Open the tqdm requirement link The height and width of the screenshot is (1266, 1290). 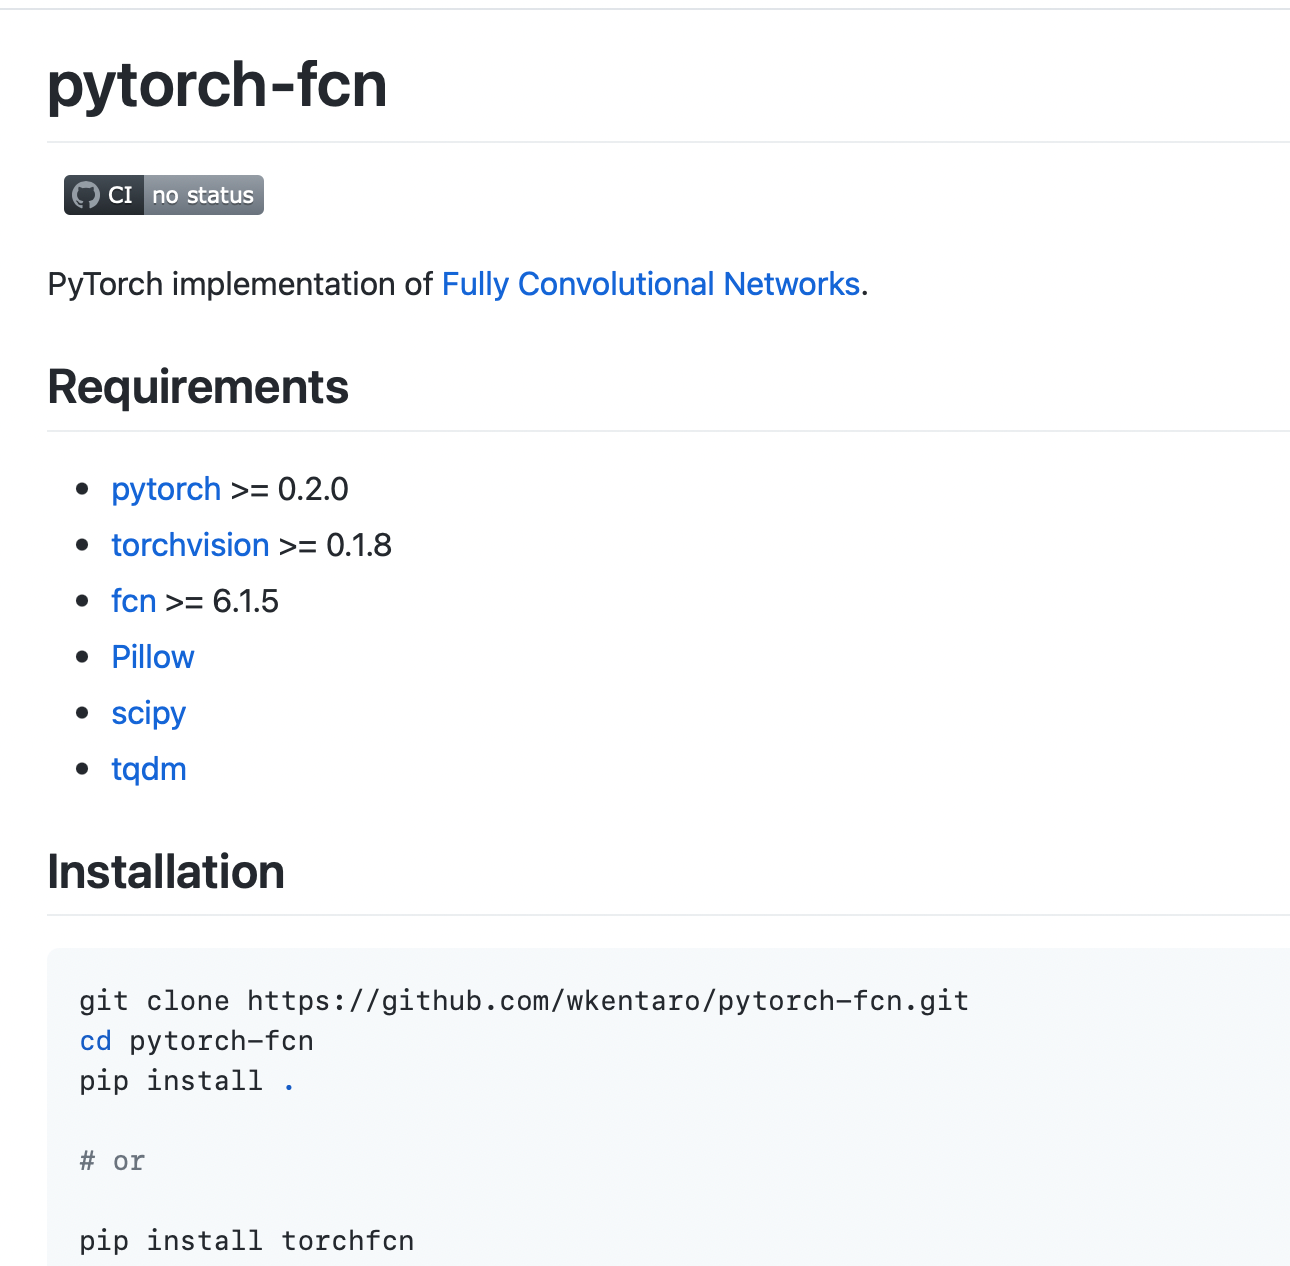click(x=148, y=769)
